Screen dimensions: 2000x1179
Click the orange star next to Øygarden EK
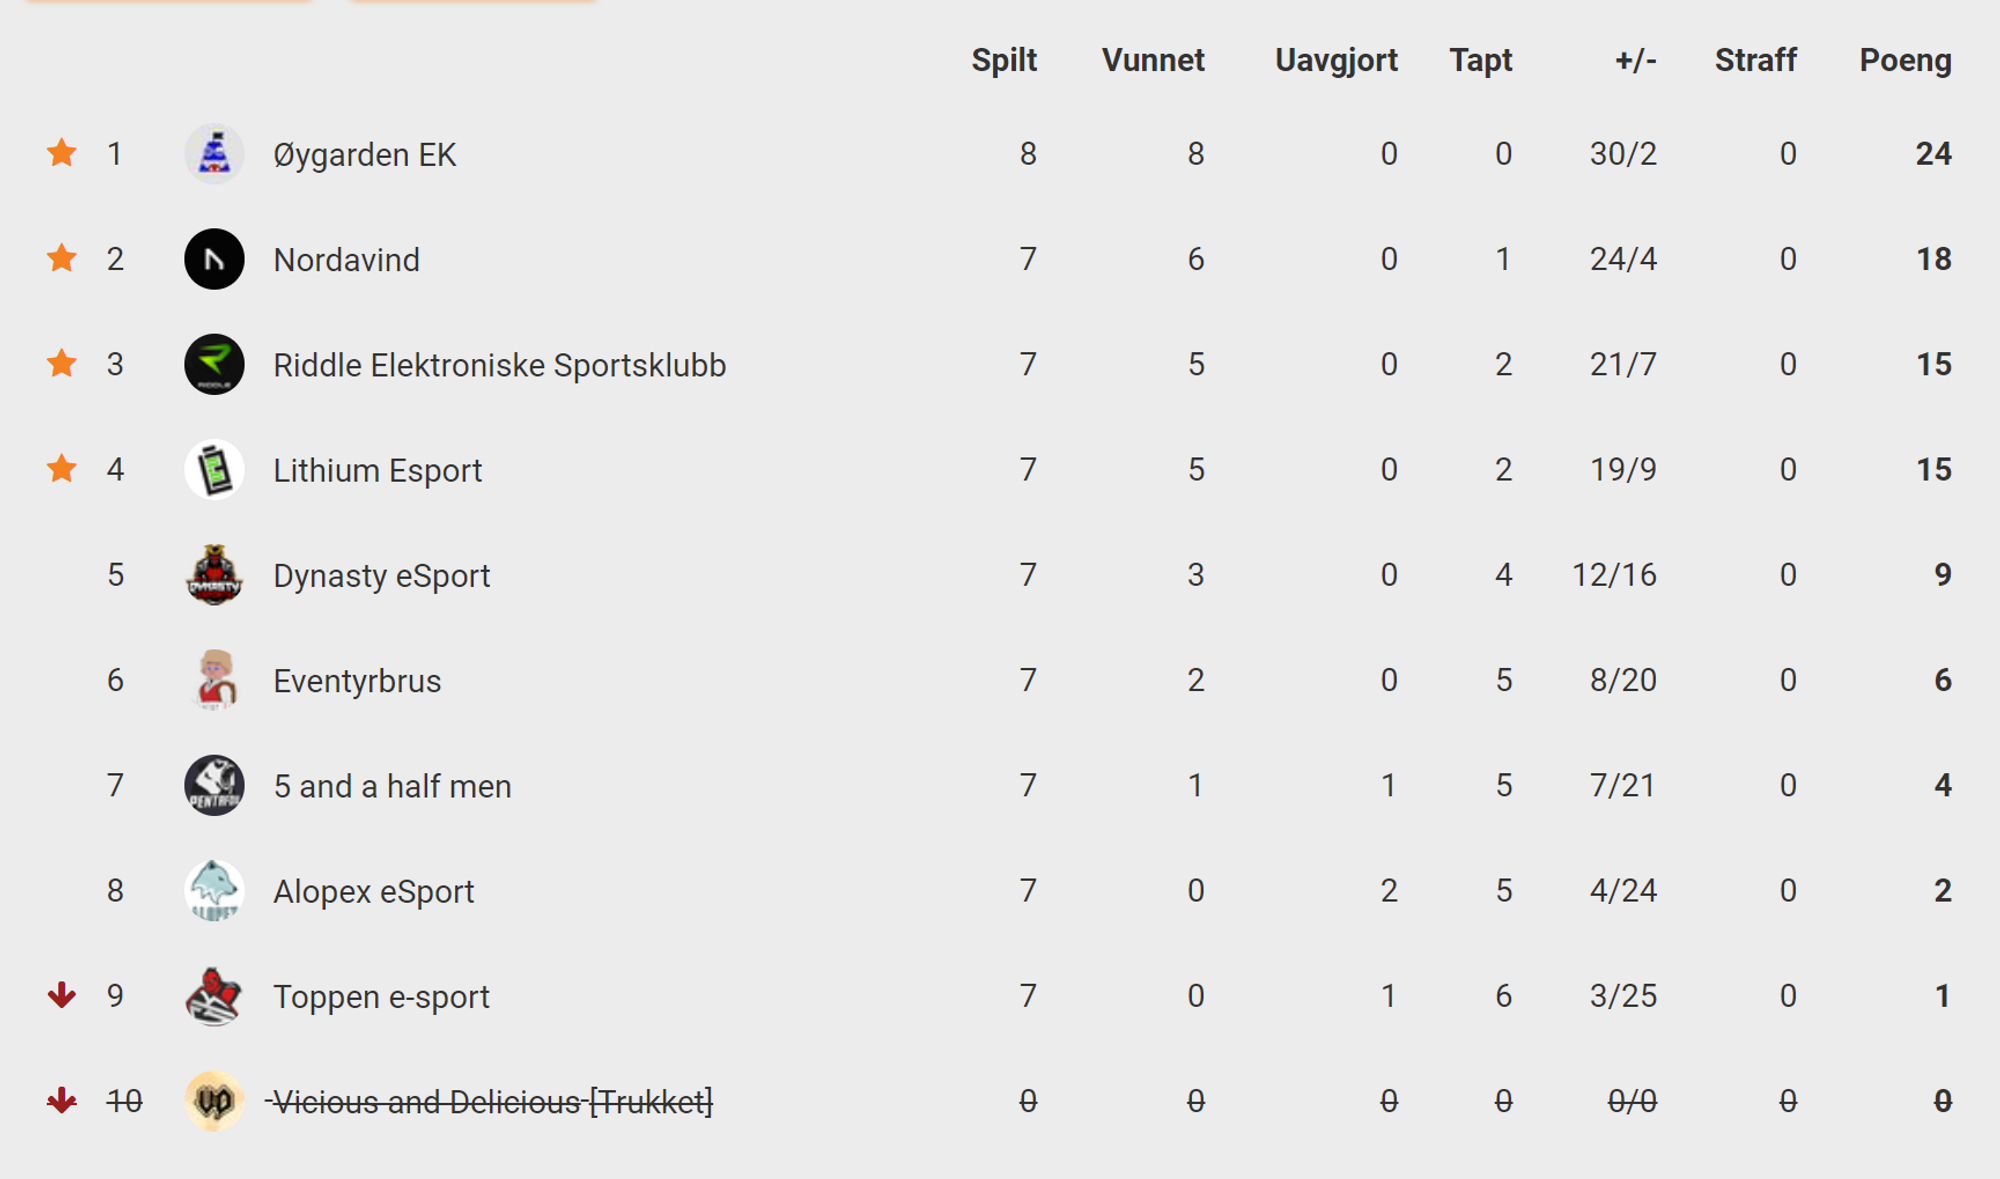pos(62,152)
